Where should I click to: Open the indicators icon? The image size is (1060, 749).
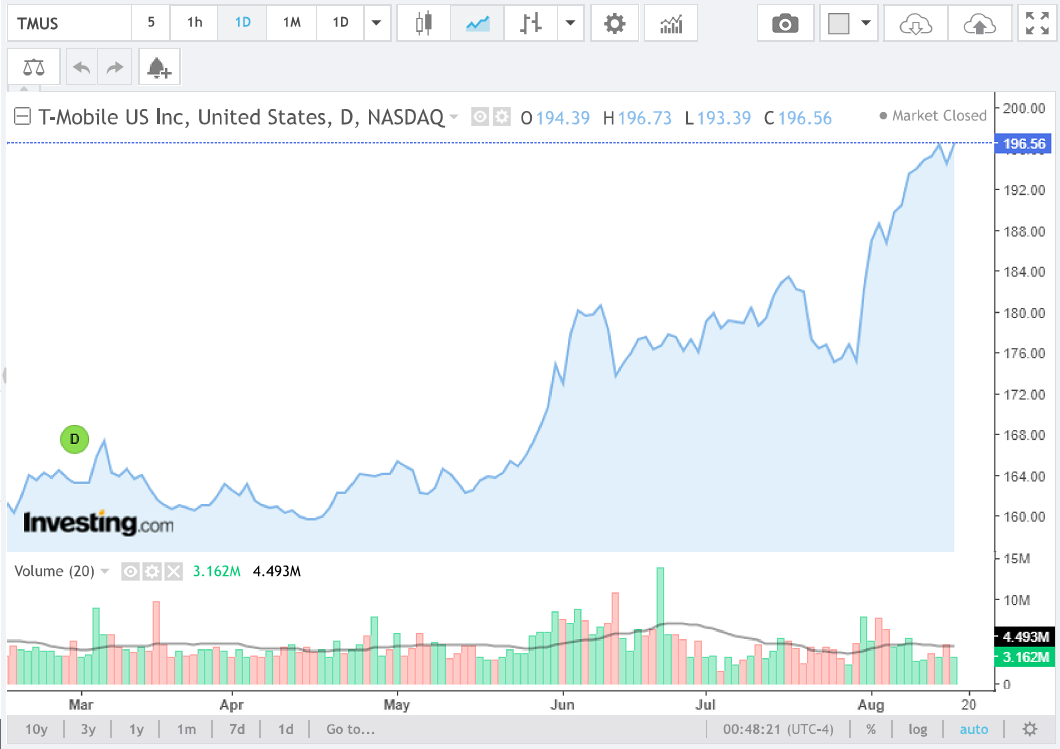click(x=671, y=23)
